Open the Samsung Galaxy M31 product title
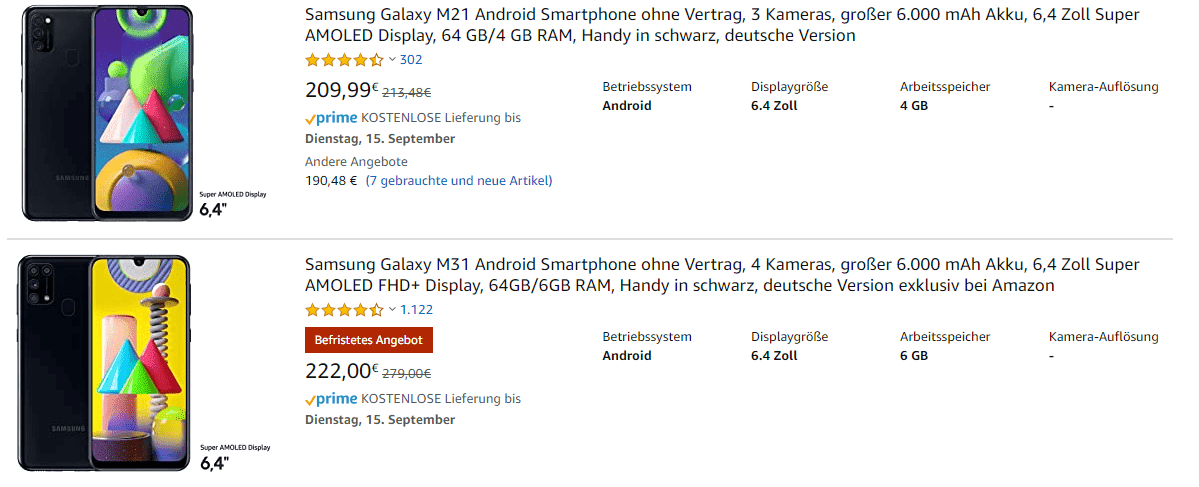 pyautogui.click(x=721, y=275)
